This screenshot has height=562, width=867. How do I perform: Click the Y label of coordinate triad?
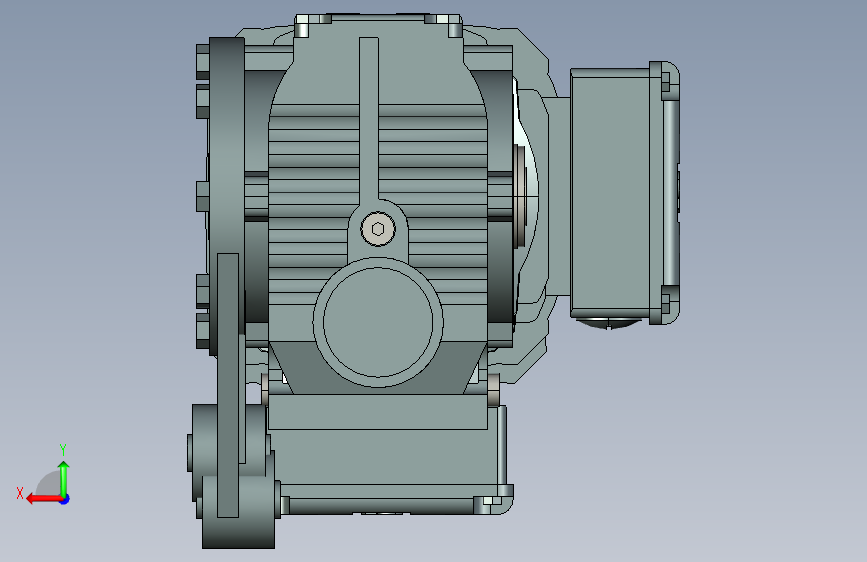pos(63,449)
